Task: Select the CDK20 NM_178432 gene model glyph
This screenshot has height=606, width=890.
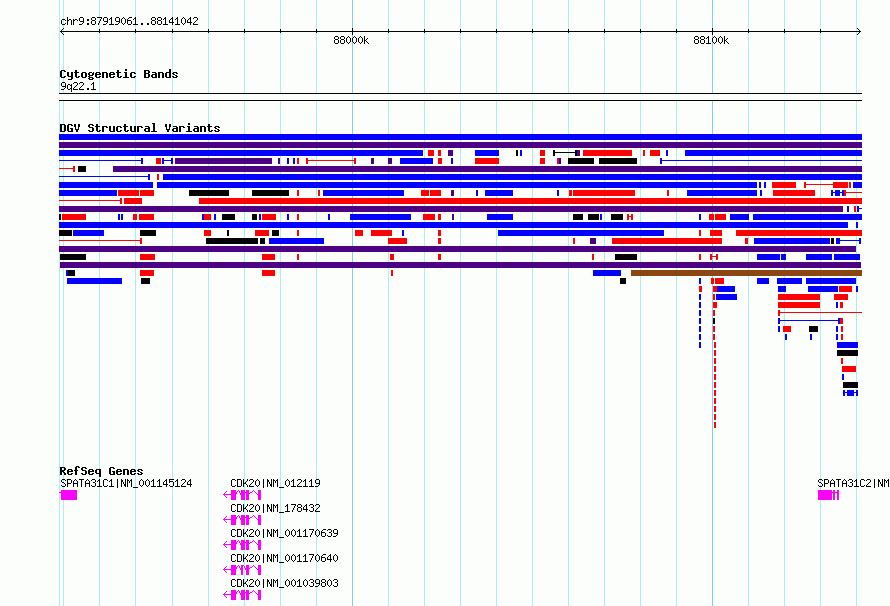Action: [x=242, y=520]
